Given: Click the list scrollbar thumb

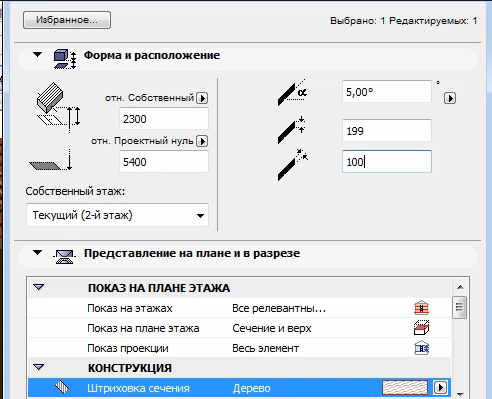Looking at the screenshot, I should click(x=460, y=307).
